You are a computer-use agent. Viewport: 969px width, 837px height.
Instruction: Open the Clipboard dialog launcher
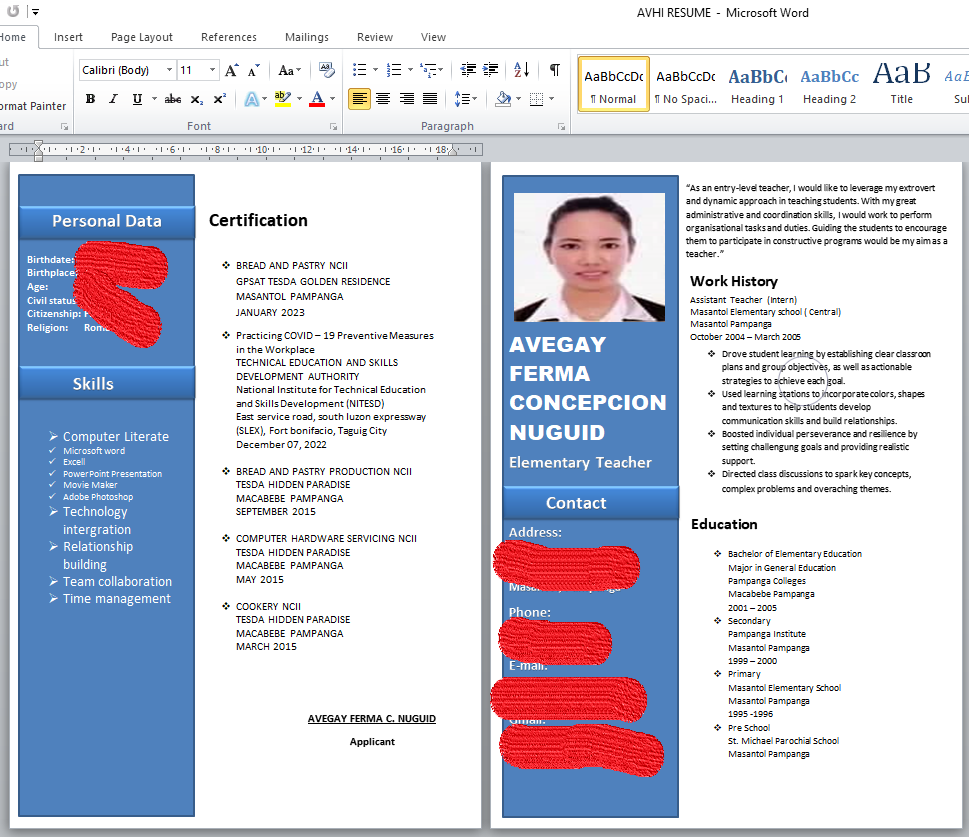point(64,127)
